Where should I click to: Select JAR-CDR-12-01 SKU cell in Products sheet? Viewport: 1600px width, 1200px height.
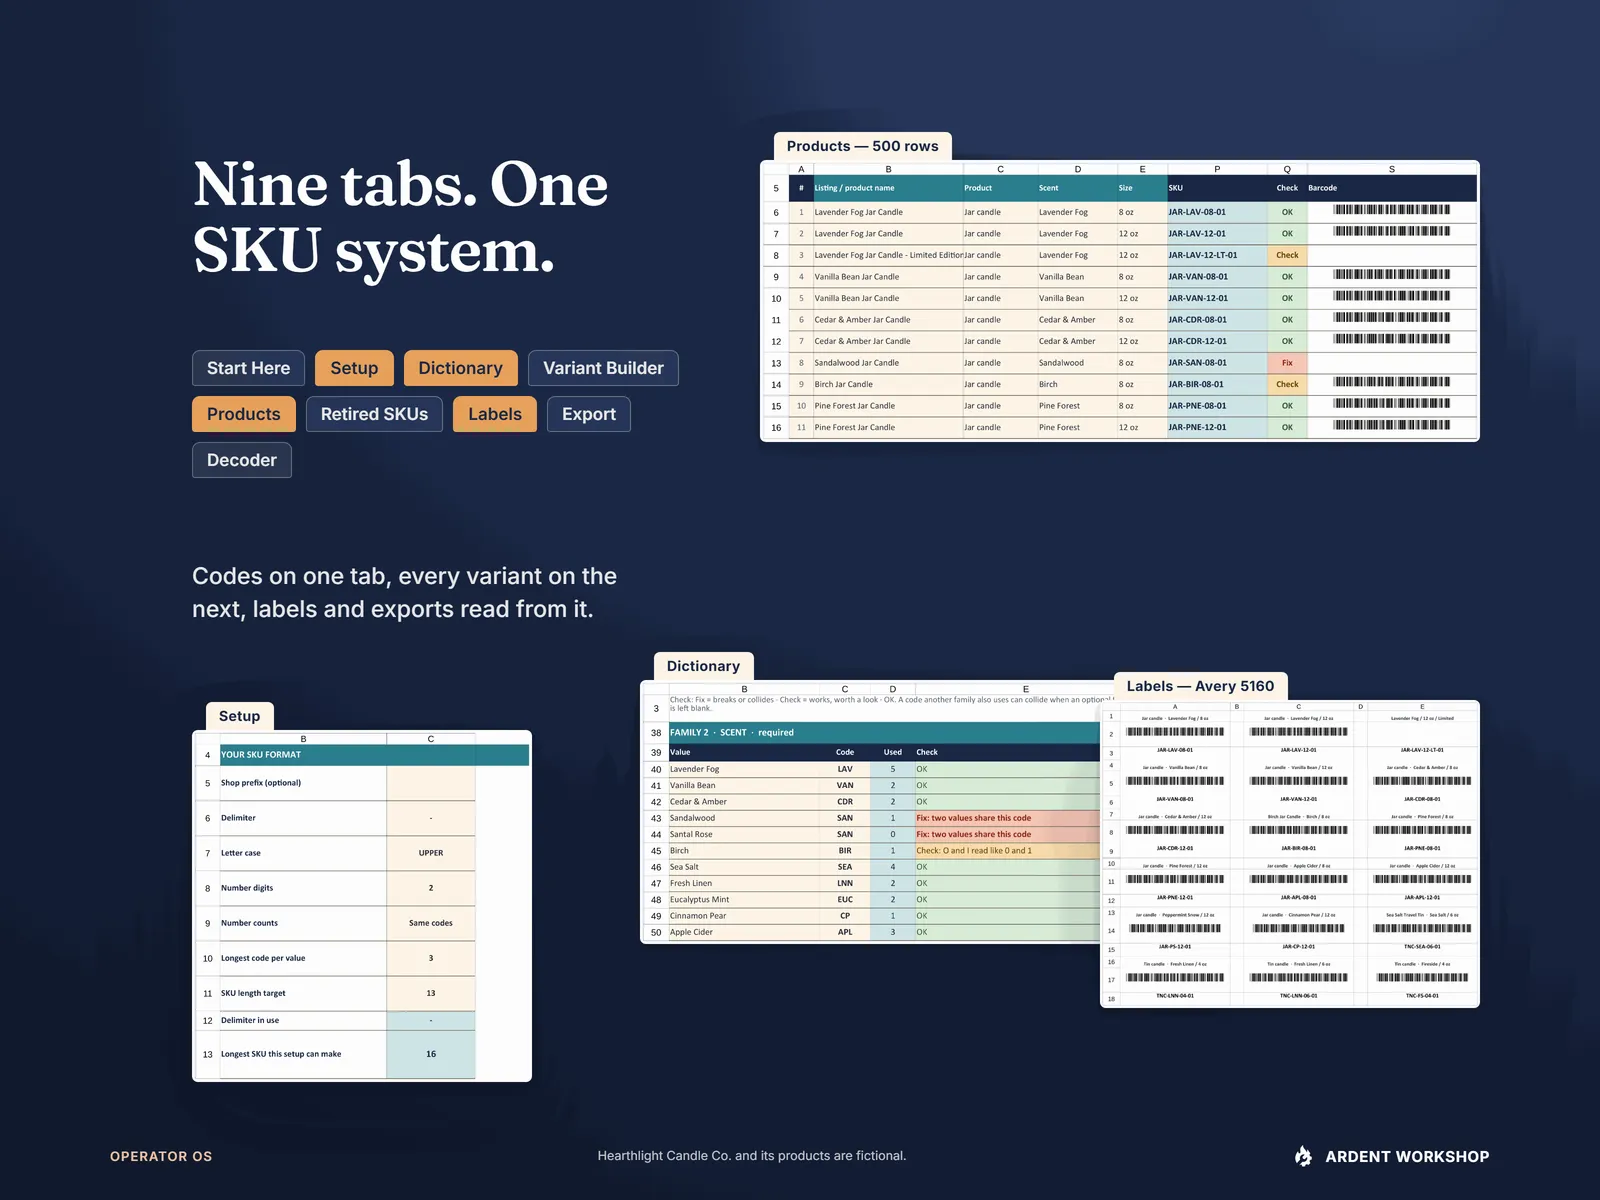[1217, 341]
